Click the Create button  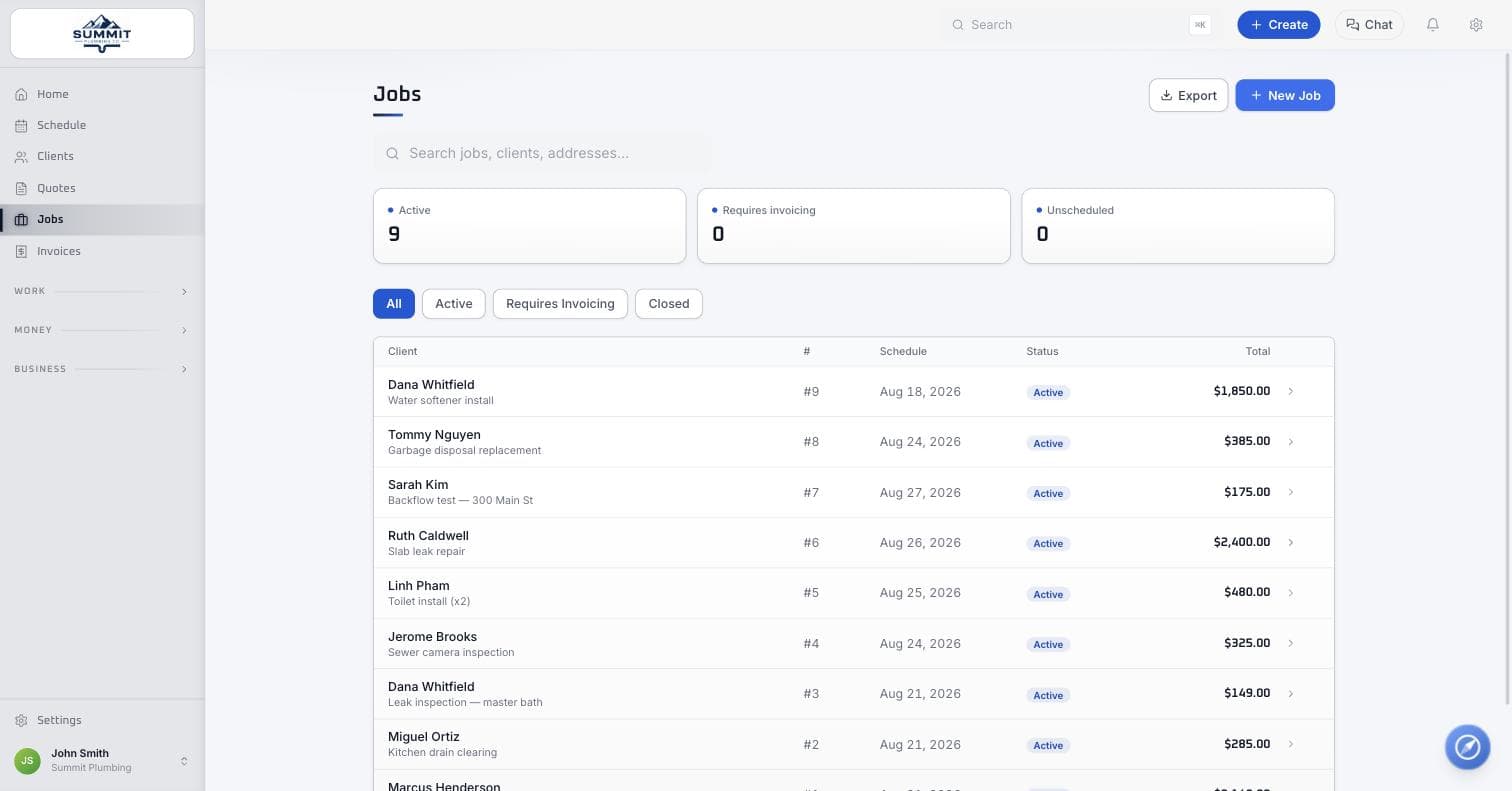tap(1279, 25)
